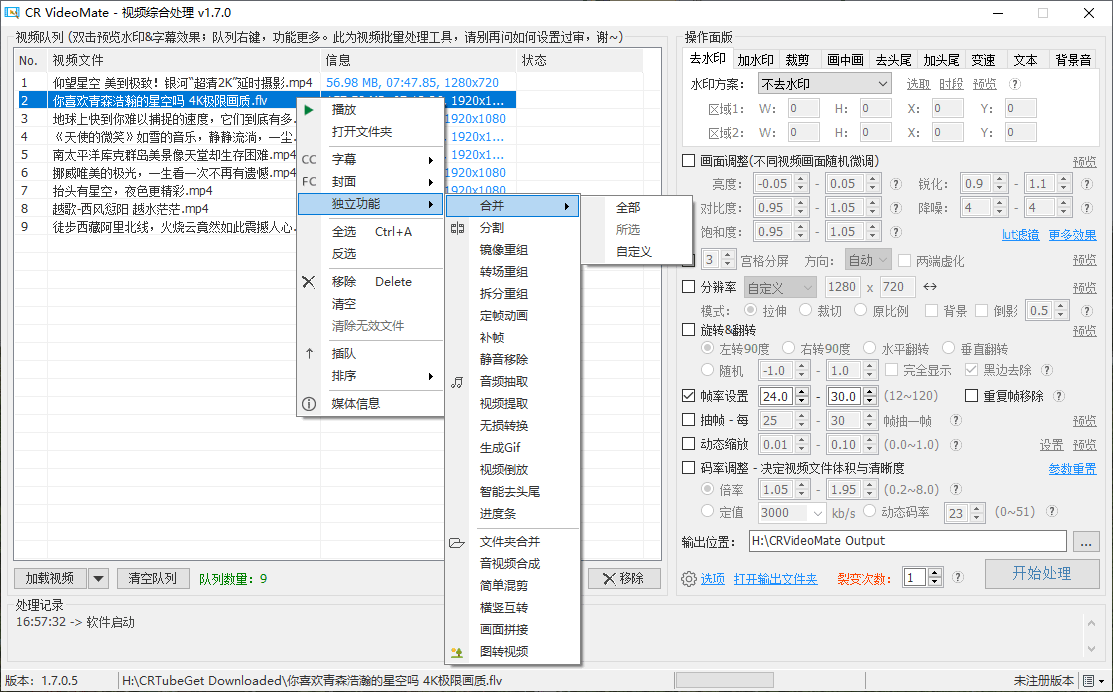Enable the 画面调整 checkbox
This screenshot has width=1113, height=692.
[x=688, y=160]
